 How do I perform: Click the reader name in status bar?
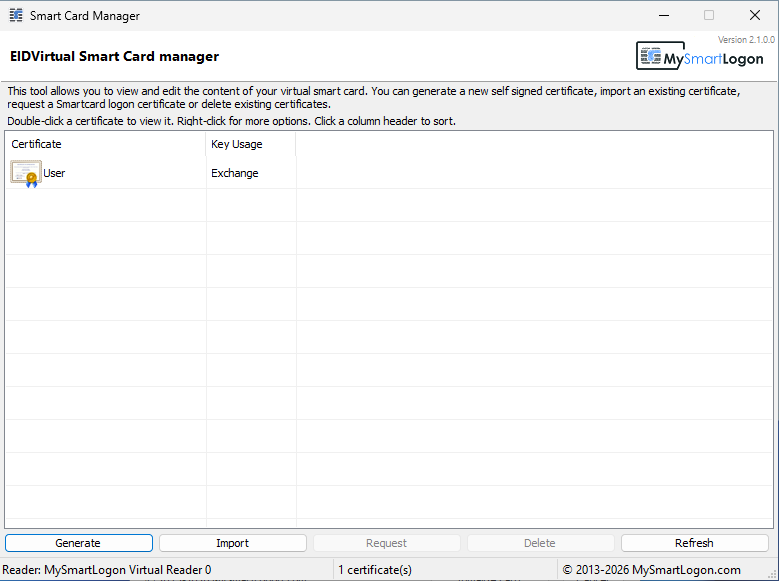[x=107, y=570]
